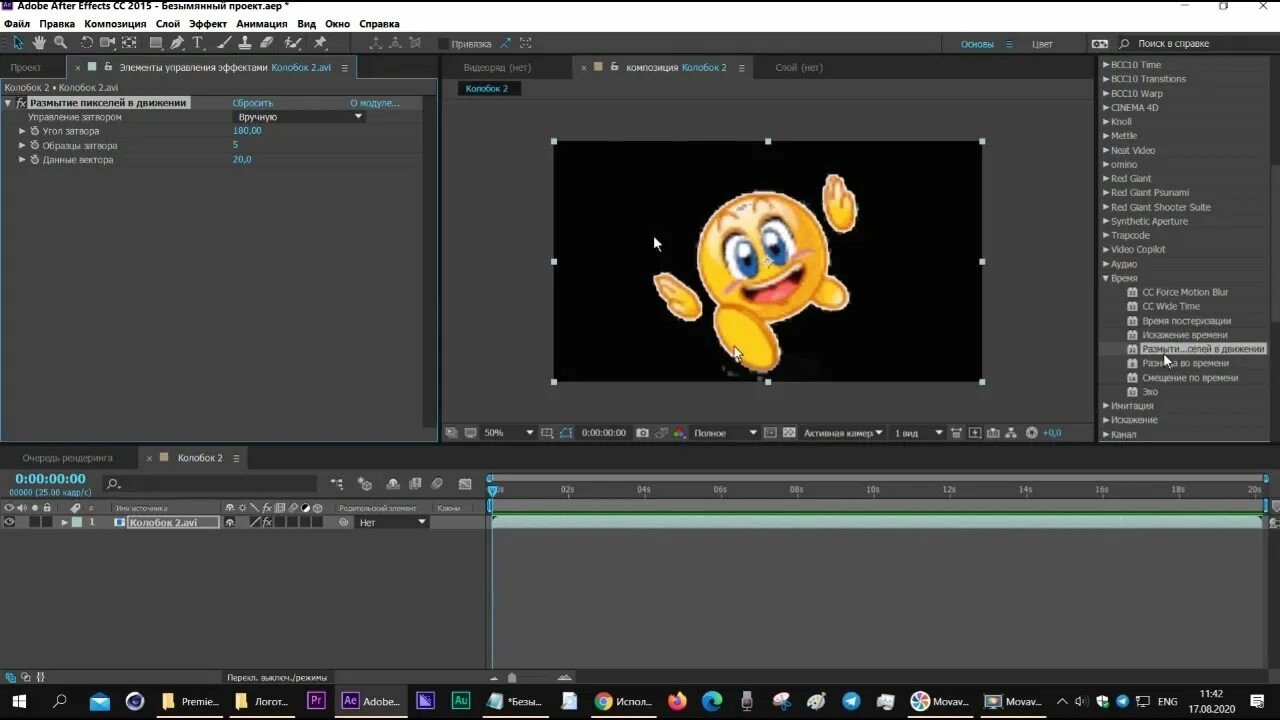Select the Rectangle shape tool
This screenshot has height=720, width=1280.
pyautogui.click(x=156, y=43)
